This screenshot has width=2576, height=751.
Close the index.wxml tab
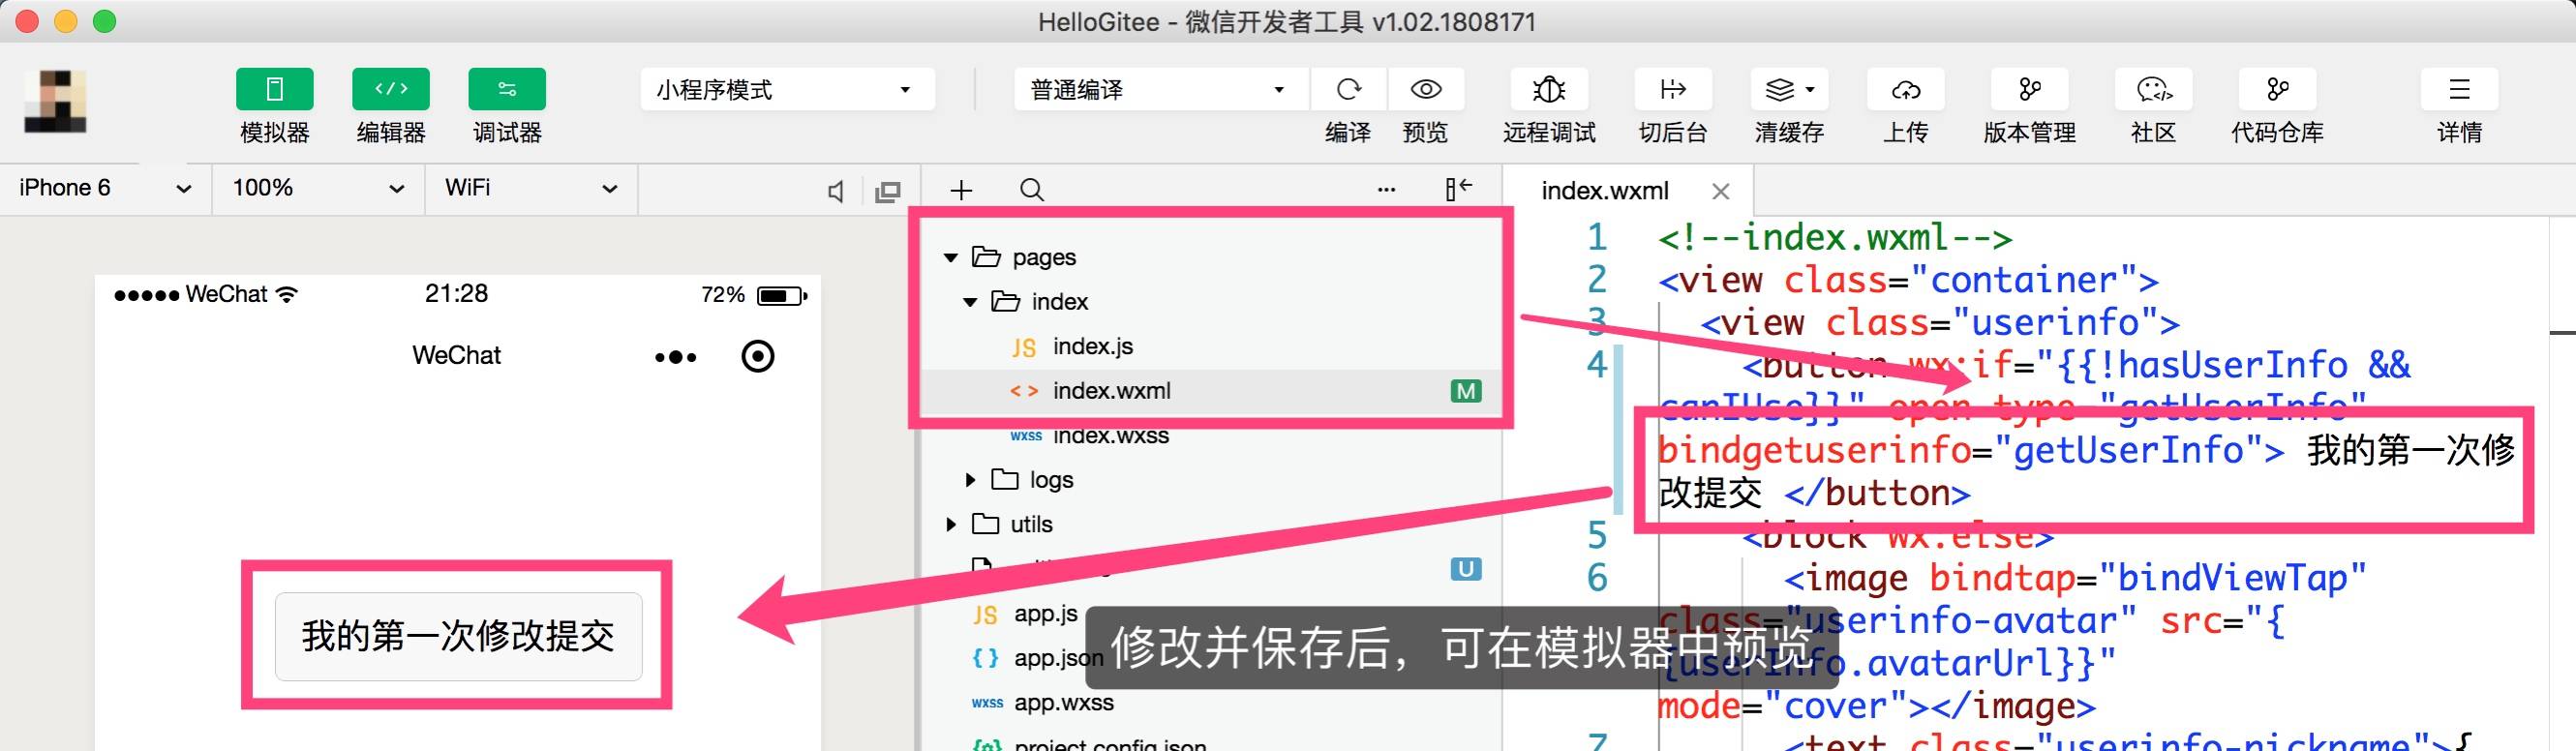(x=1720, y=191)
